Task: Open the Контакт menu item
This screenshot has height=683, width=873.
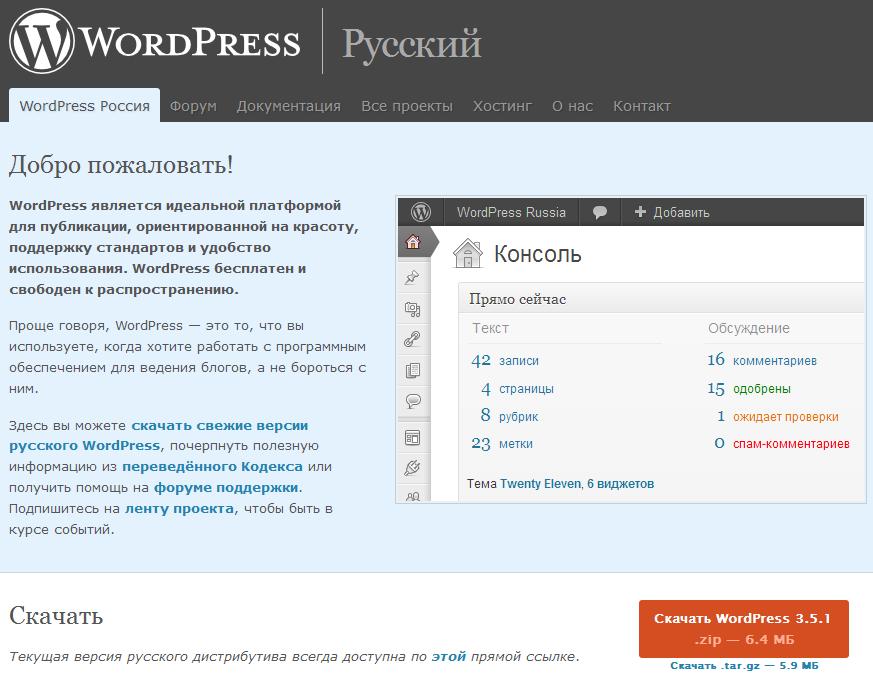Action: coord(642,106)
